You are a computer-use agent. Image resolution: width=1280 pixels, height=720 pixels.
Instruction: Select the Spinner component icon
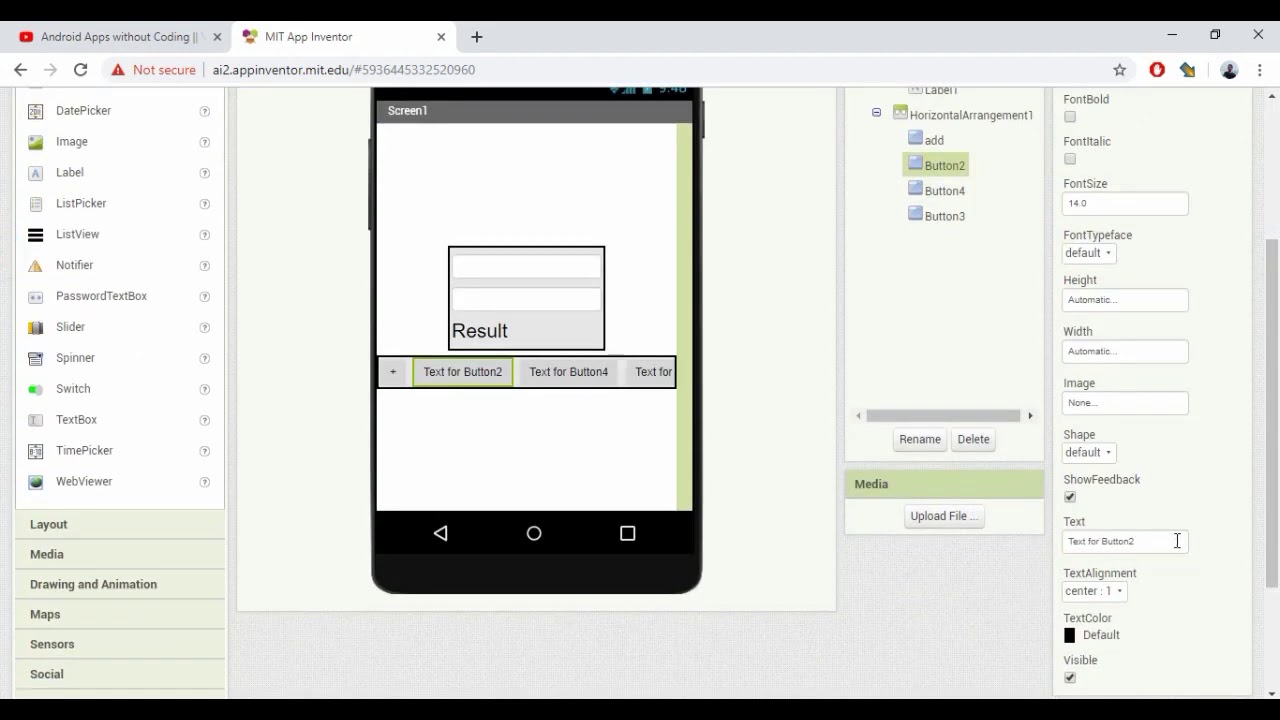point(36,359)
